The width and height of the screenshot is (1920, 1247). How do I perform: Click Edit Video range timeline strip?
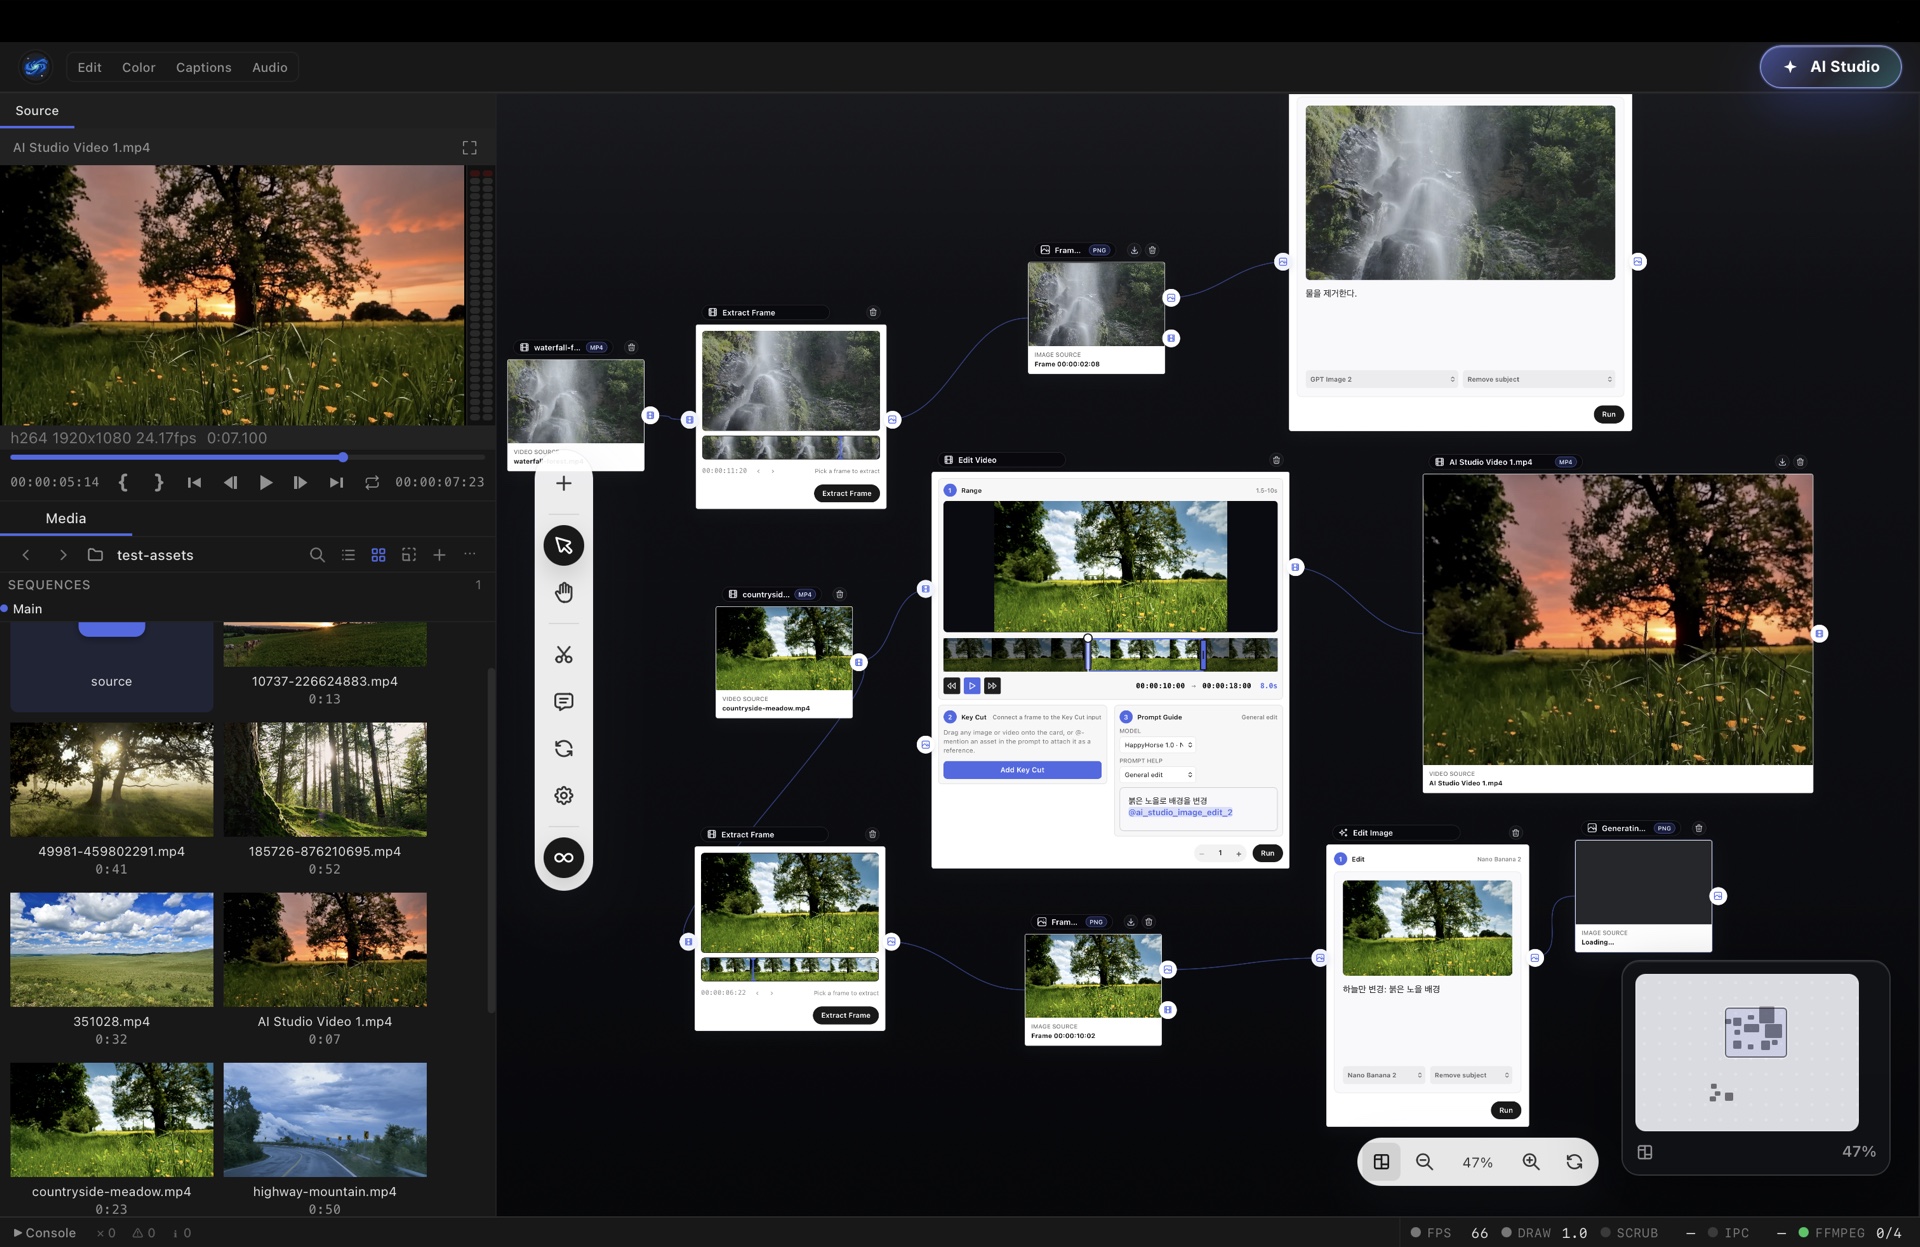[1110, 654]
